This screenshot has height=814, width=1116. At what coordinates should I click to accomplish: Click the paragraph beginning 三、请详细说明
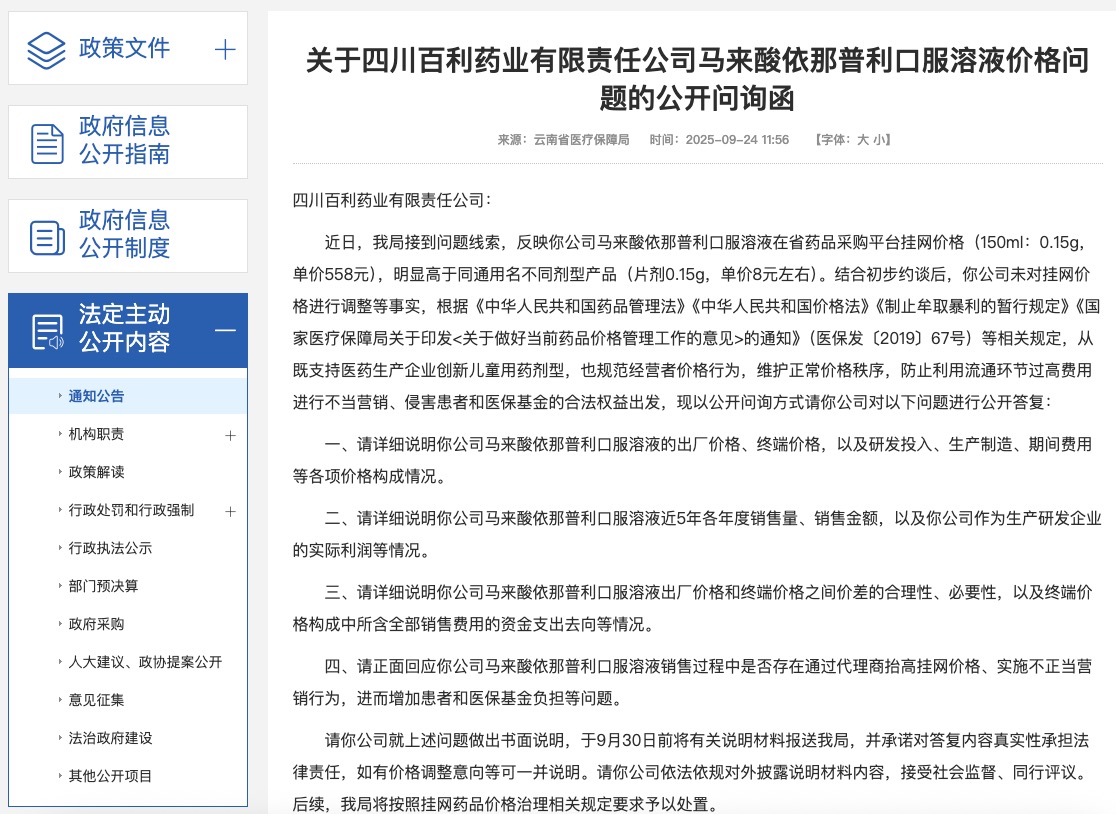693,608
